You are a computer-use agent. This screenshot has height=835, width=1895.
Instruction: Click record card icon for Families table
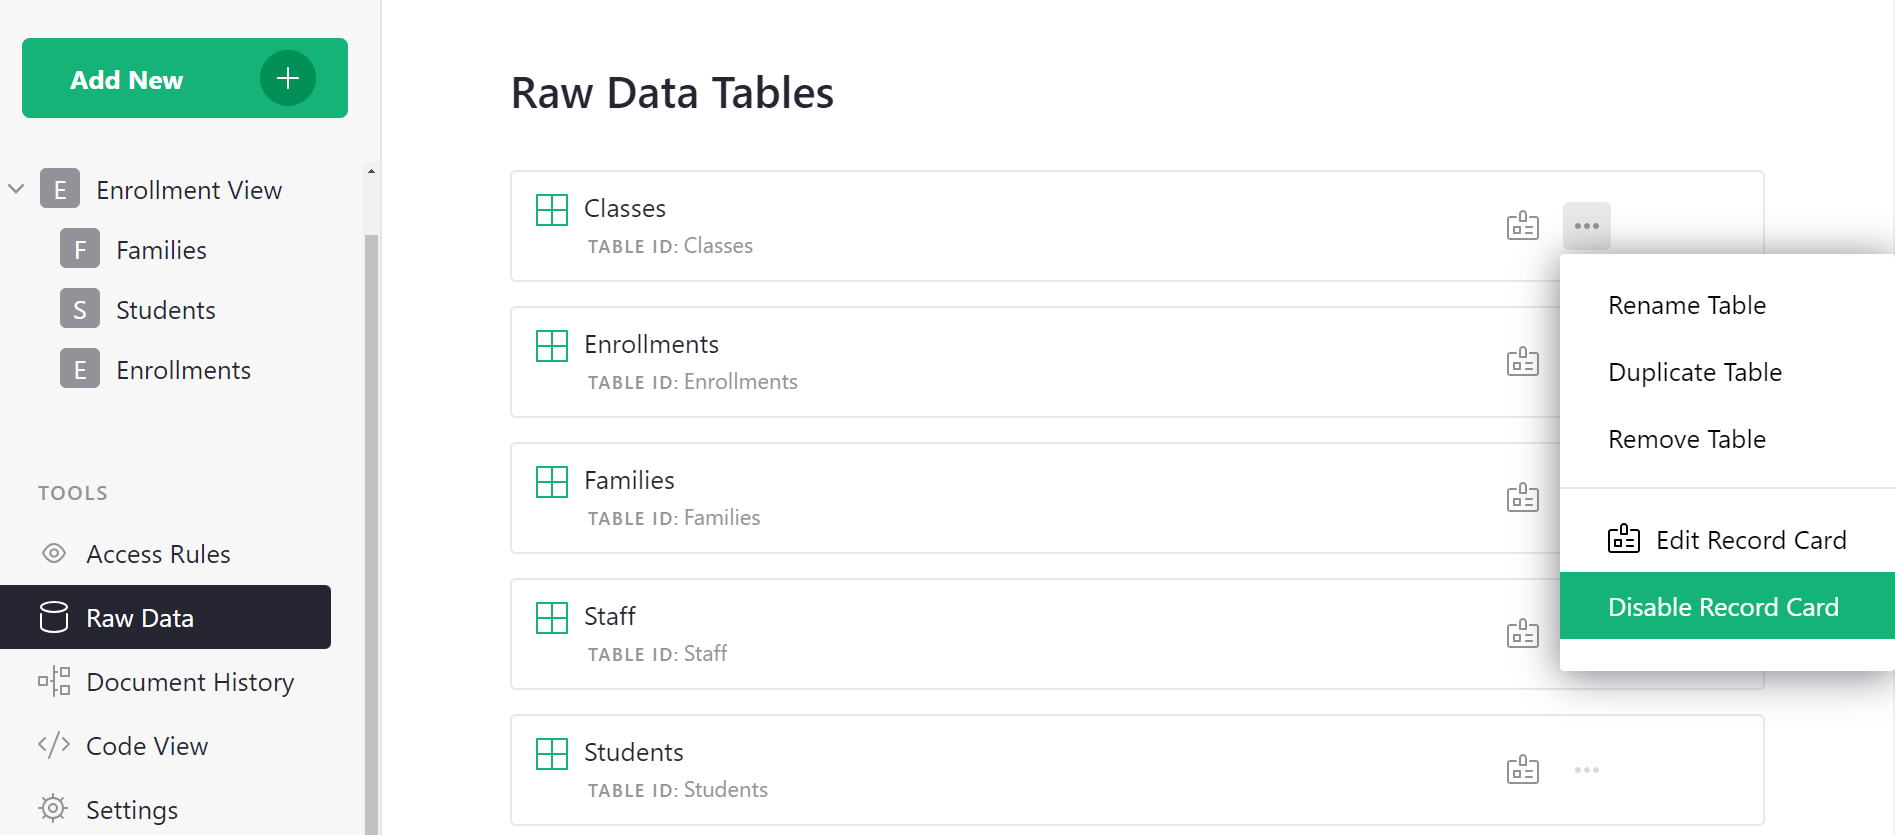1522,498
